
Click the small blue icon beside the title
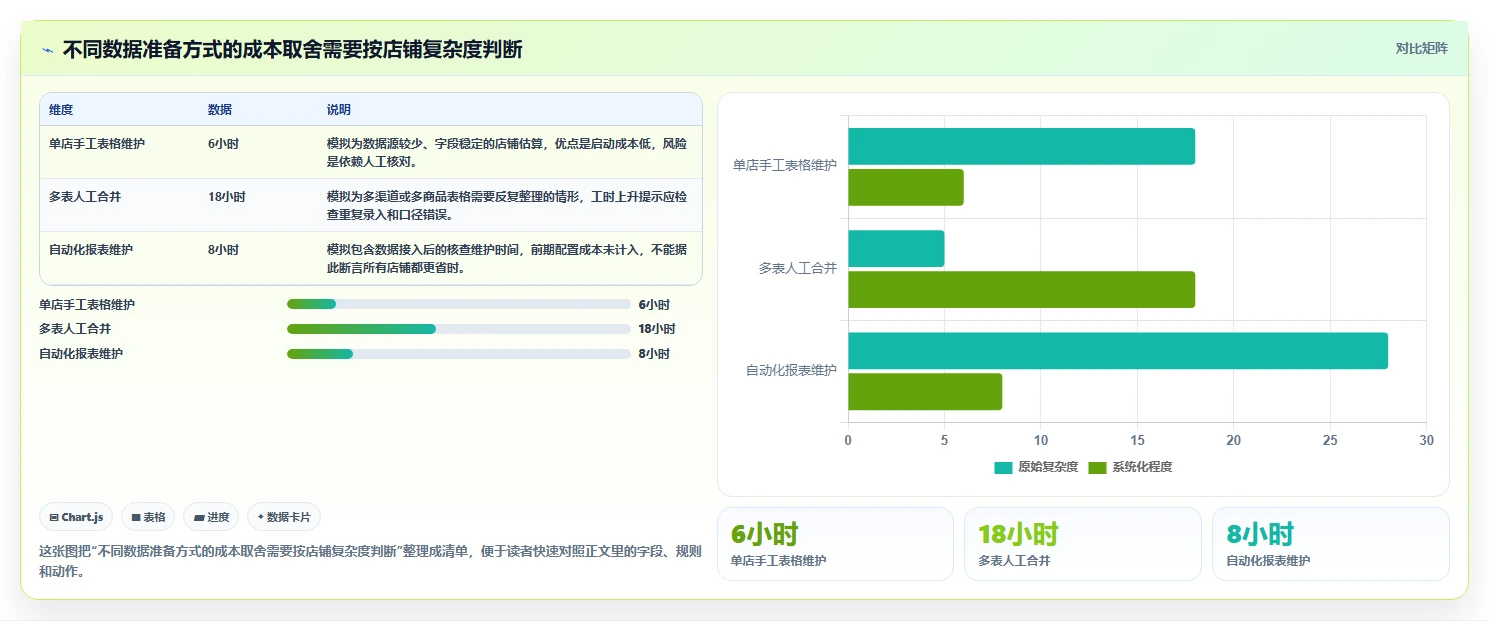(x=47, y=50)
